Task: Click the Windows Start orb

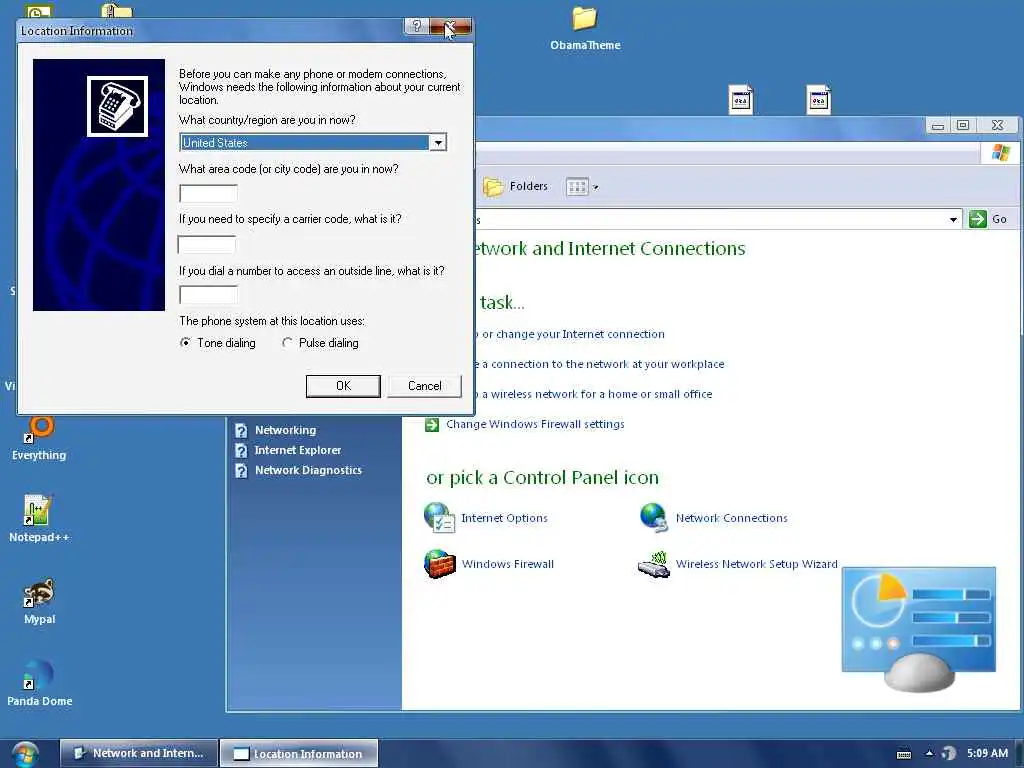Action: 25,753
